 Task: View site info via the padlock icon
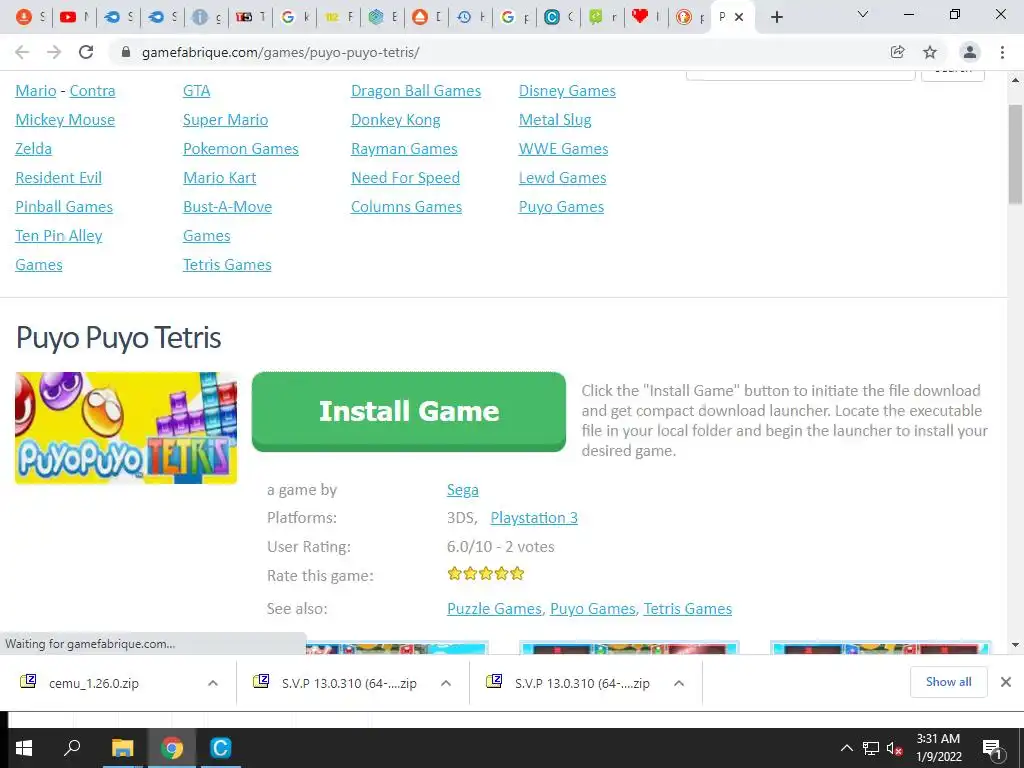pos(126,52)
